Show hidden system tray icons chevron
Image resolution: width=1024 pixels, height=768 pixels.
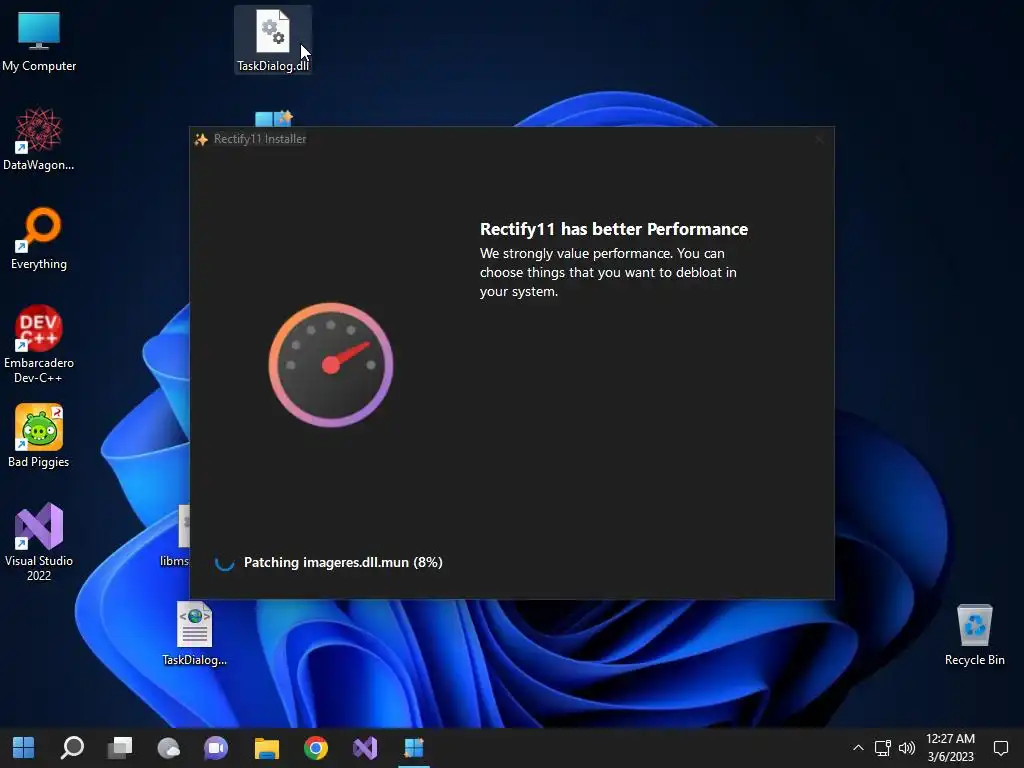pos(858,748)
